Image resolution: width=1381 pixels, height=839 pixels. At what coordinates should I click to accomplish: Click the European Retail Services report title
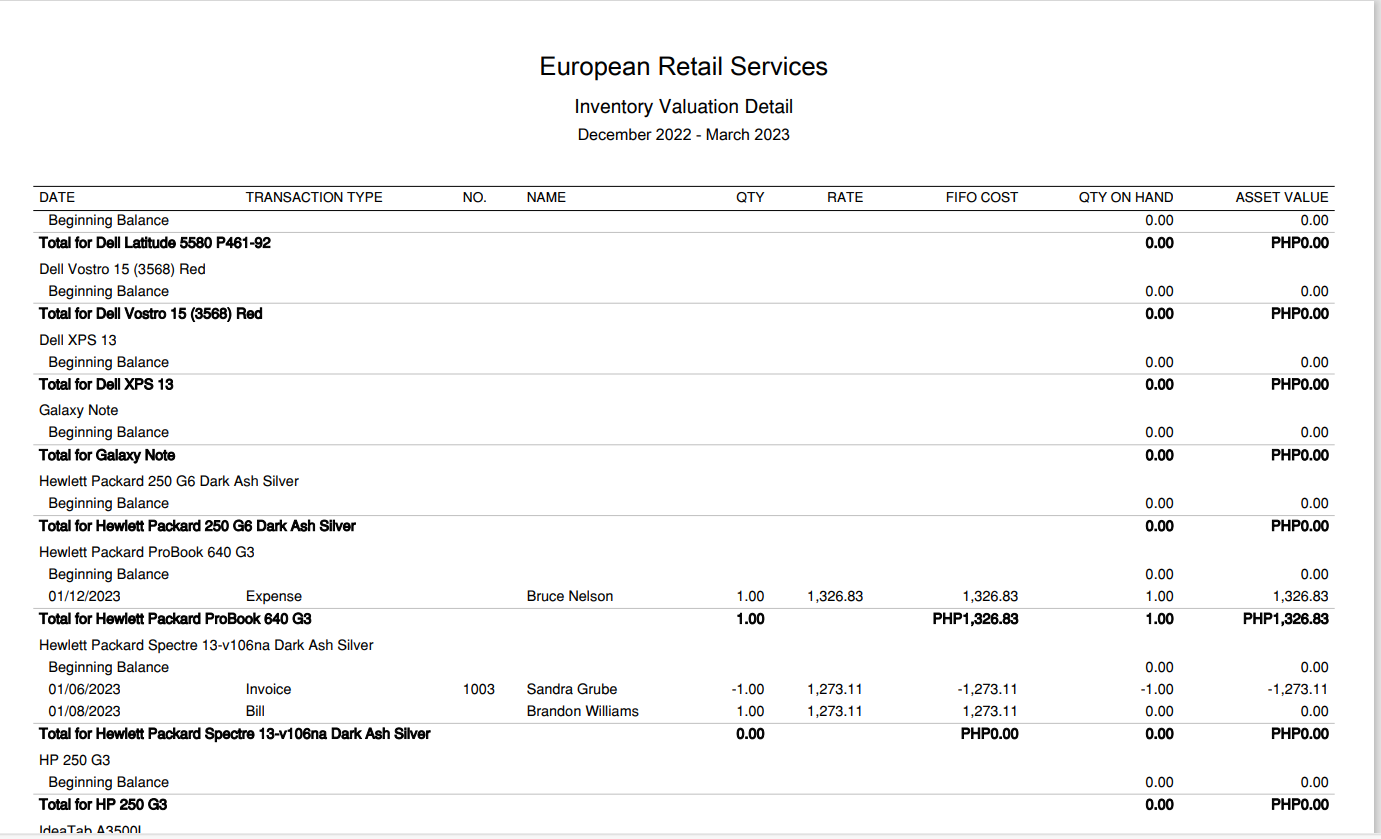click(x=683, y=67)
